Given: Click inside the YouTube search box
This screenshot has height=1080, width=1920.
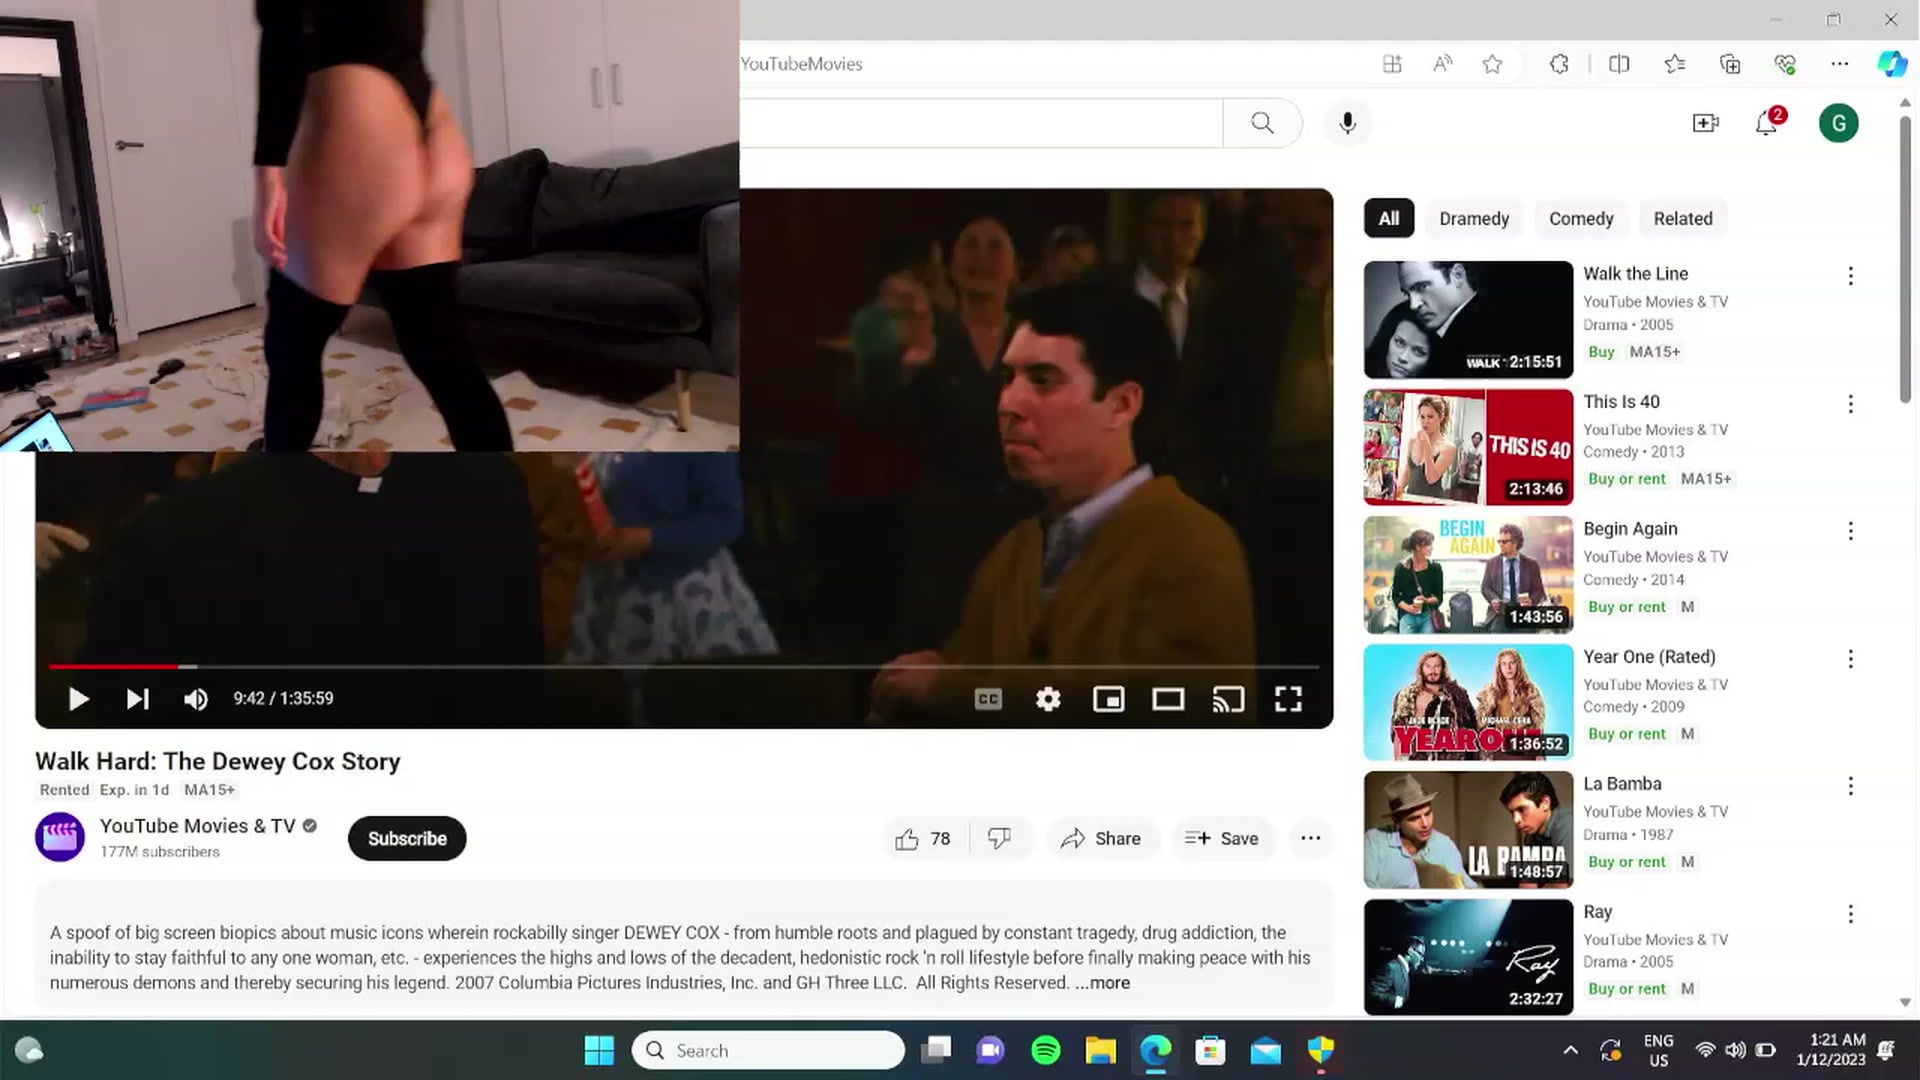Looking at the screenshot, I should [x=981, y=123].
